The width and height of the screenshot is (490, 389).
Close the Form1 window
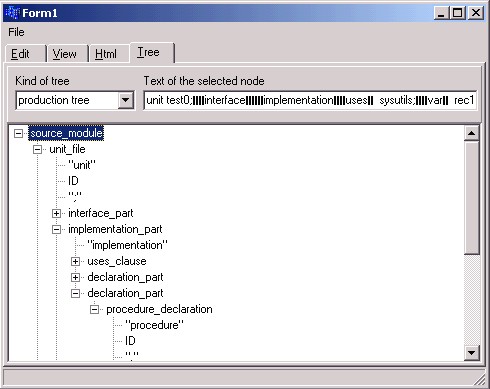[x=476, y=13]
